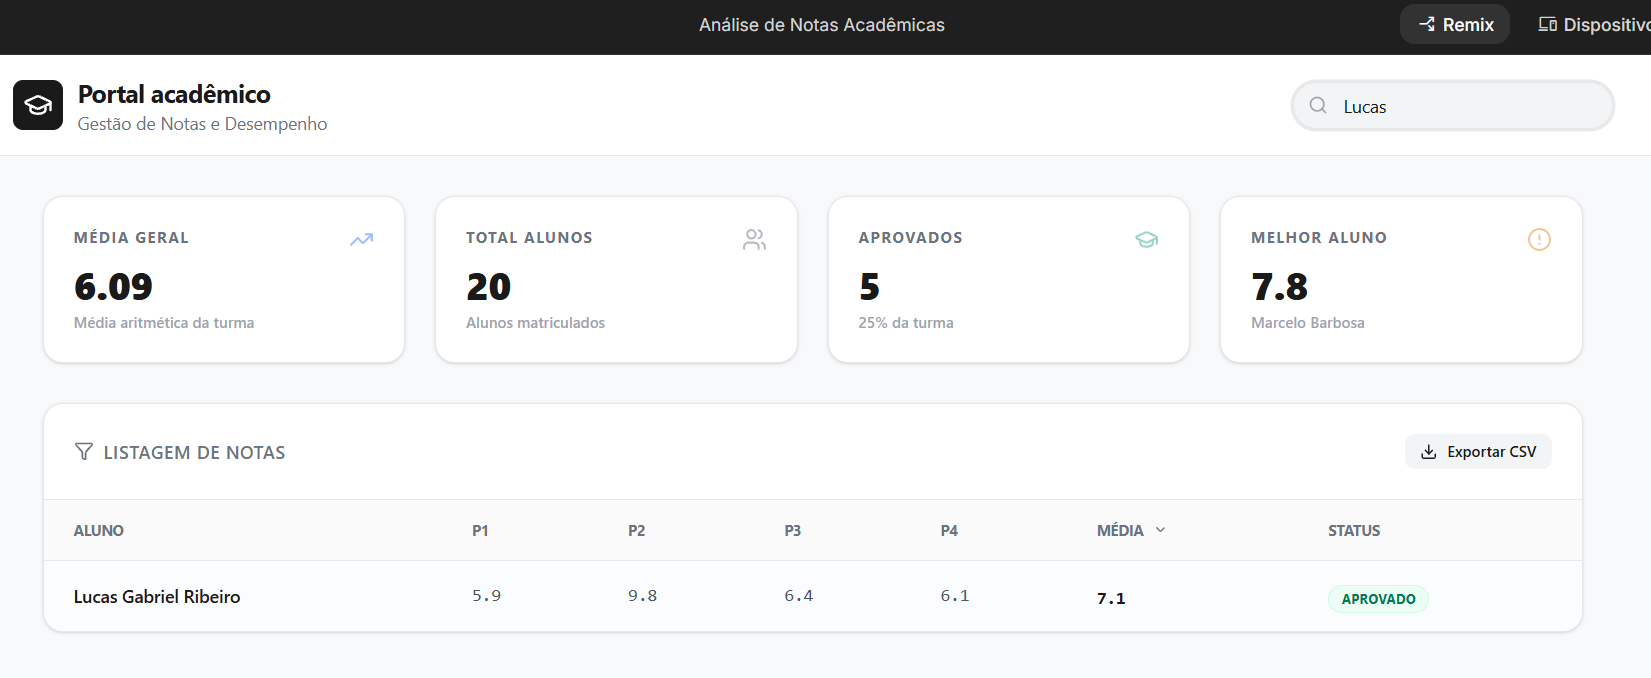Click the Remix button

pyautogui.click(x=1455, y=24)
